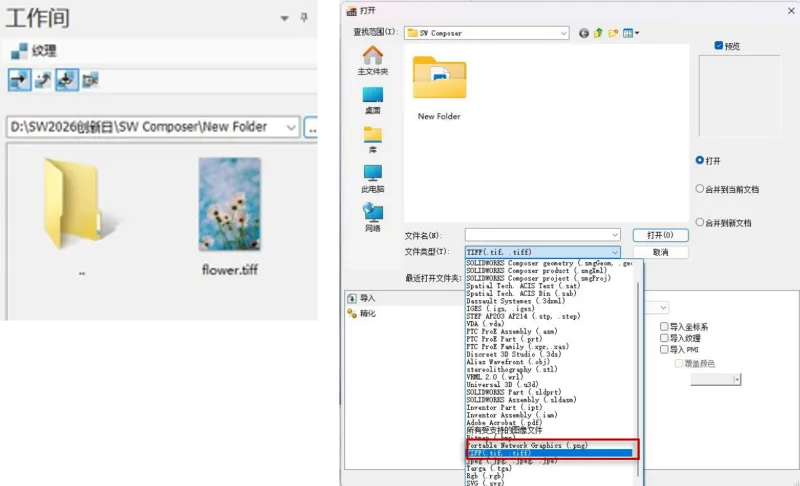The image size is (800, 486).
Task: Go to 主文件夹 in the sidebar
Action: click(372, 61)
